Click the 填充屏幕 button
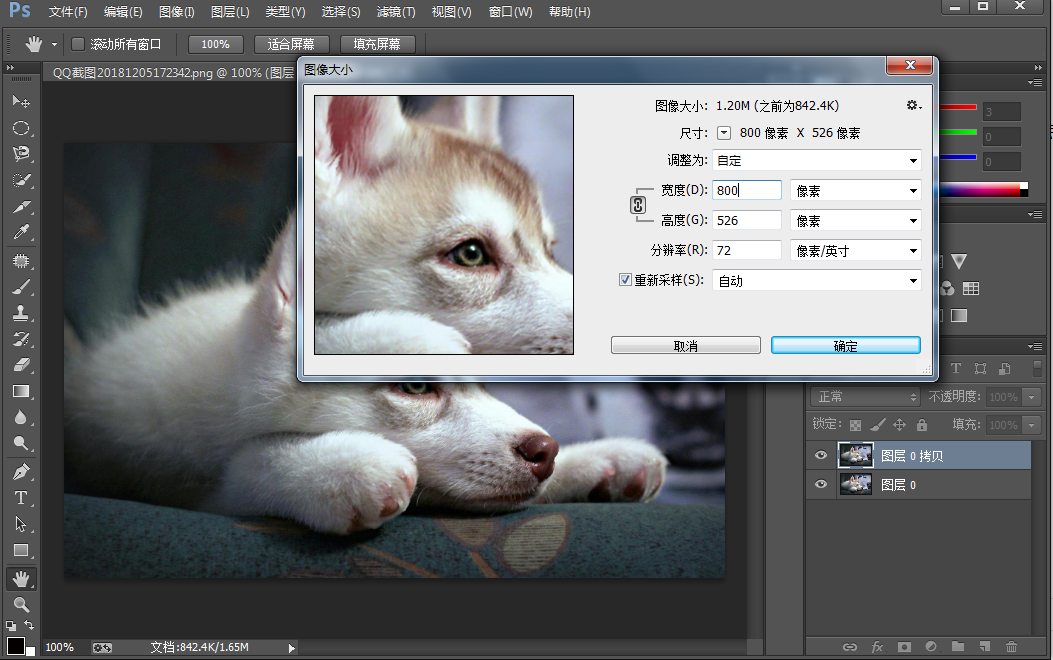Viewport: 1053px width, 660px height. pos(377,44)
